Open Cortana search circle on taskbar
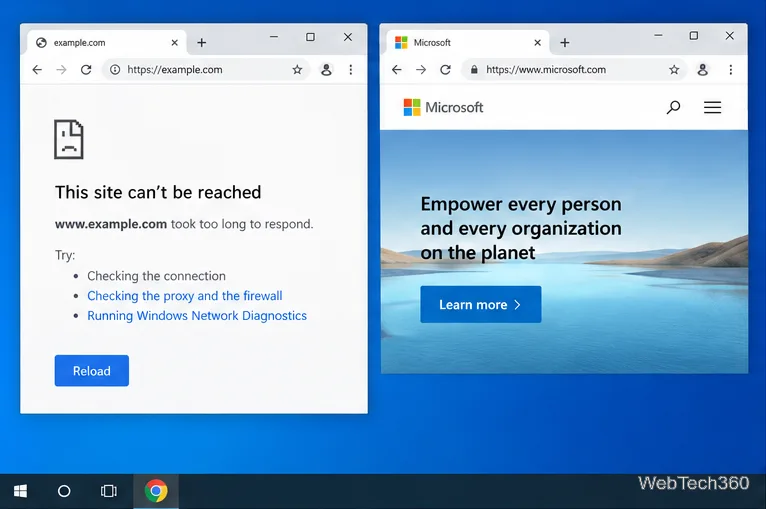This screenshot has height=509, width=766. (x=64, y=491)
